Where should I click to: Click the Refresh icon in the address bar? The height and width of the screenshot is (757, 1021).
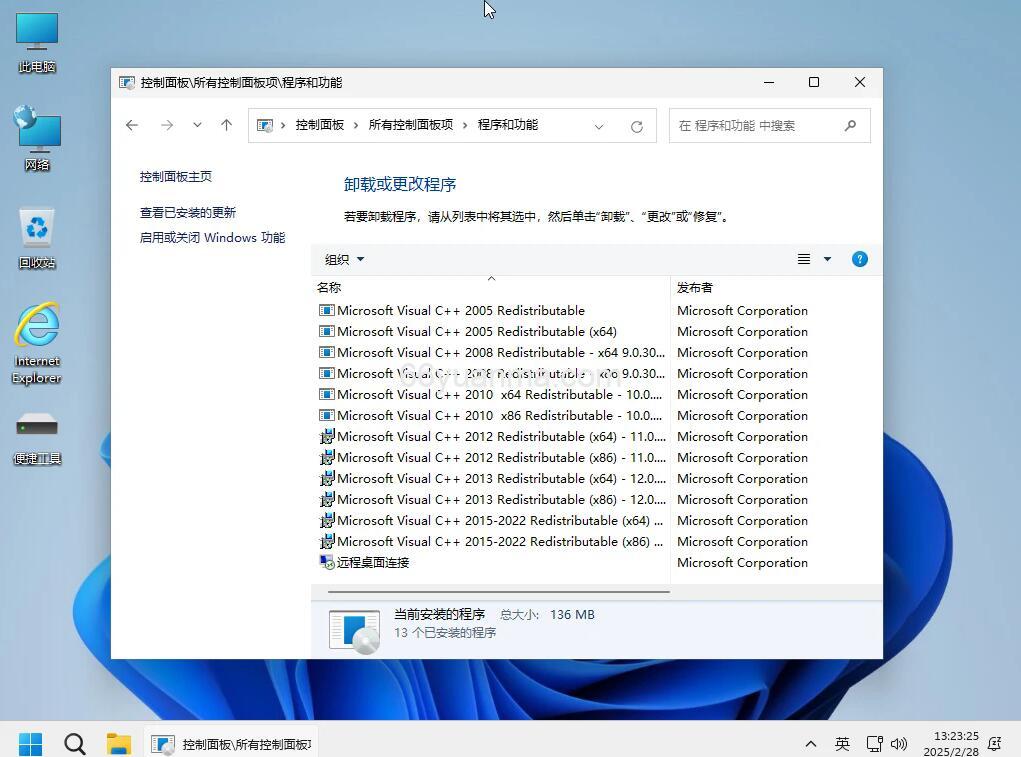click(637, 125)
